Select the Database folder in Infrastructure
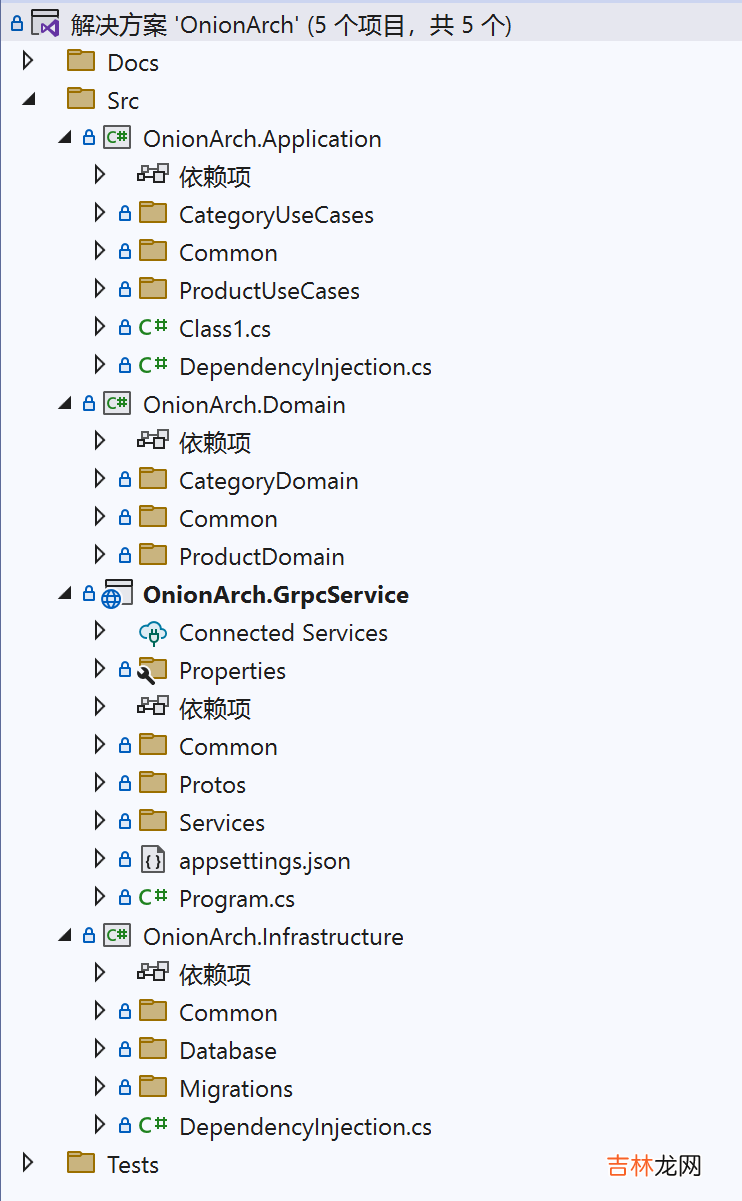 [x=227, y=1051]
